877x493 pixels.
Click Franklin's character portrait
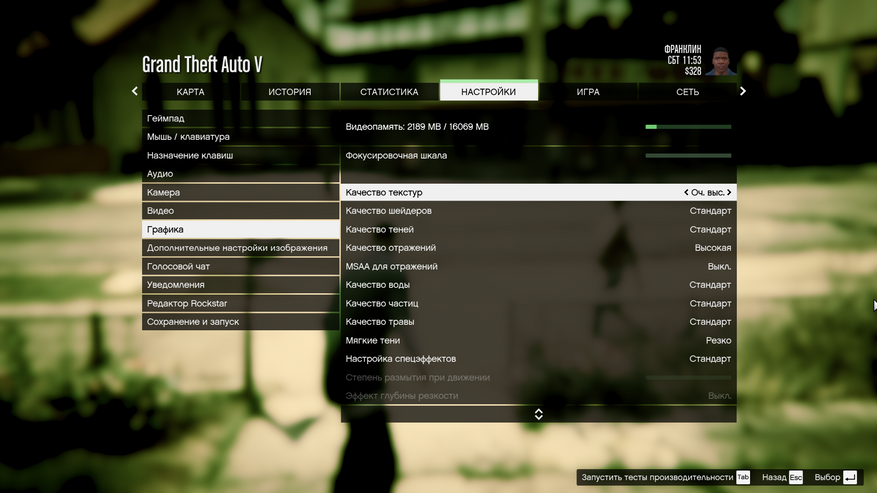click(720, 61)
